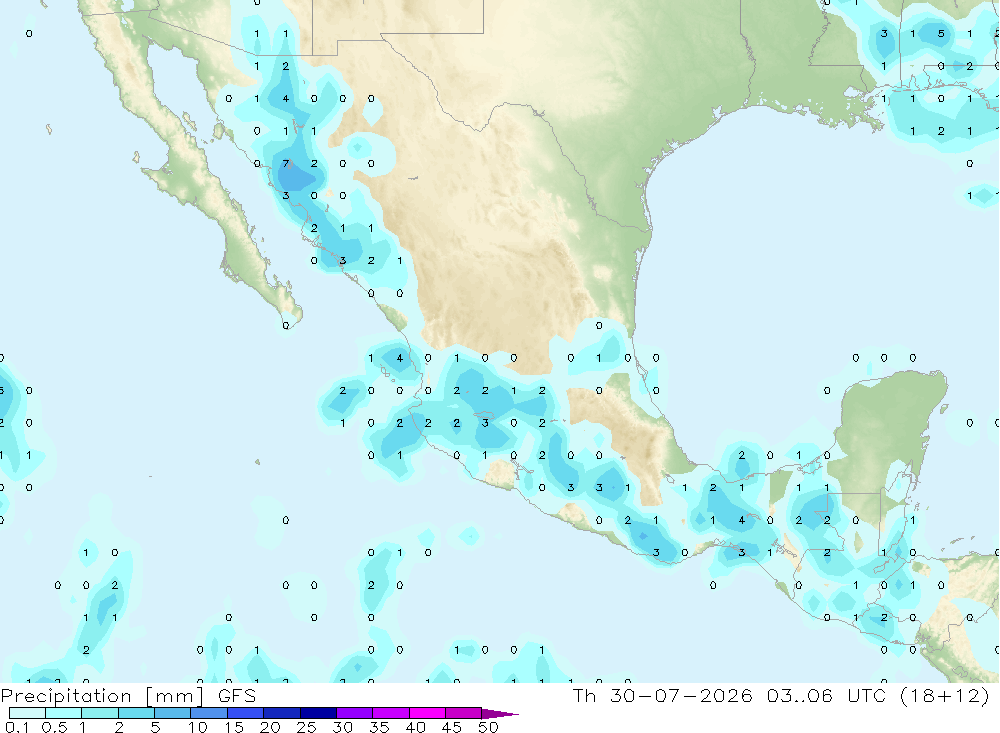Click the 'GFS' model label

(x=237, y=696)
